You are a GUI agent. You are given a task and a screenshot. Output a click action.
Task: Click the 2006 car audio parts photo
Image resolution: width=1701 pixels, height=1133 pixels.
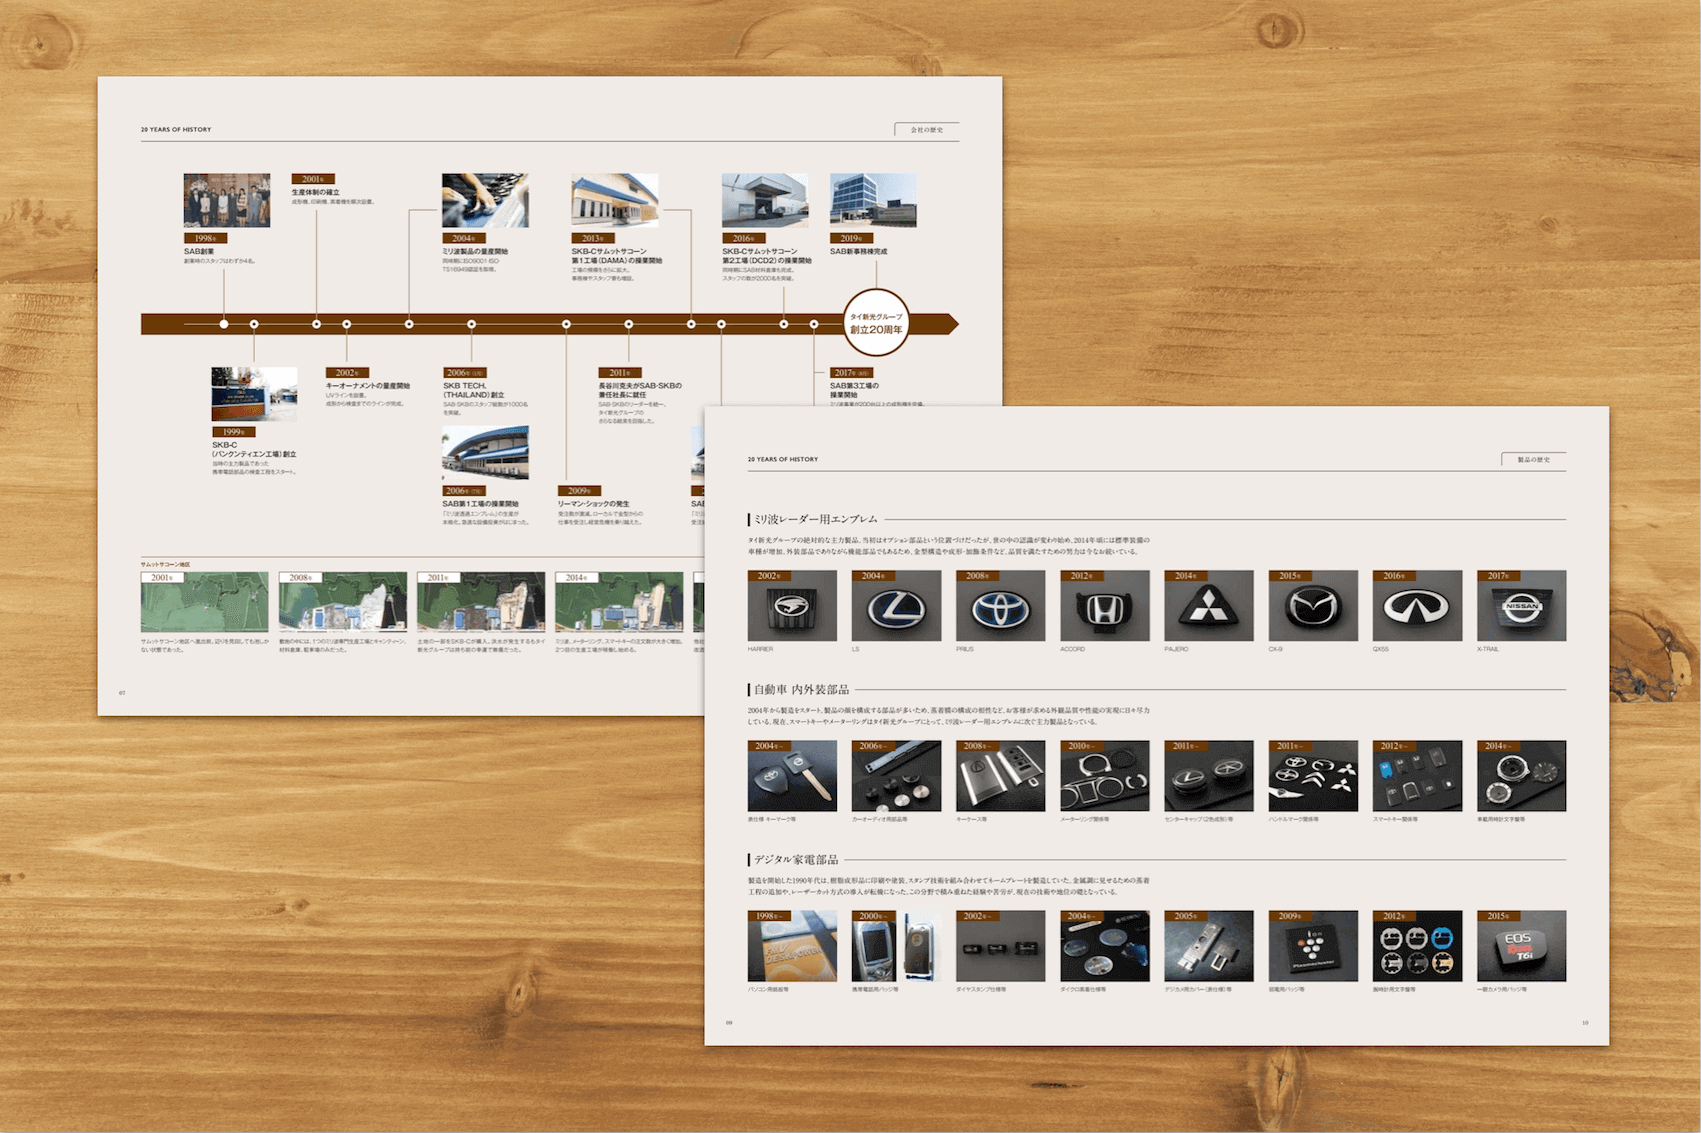tap(896, 776)
